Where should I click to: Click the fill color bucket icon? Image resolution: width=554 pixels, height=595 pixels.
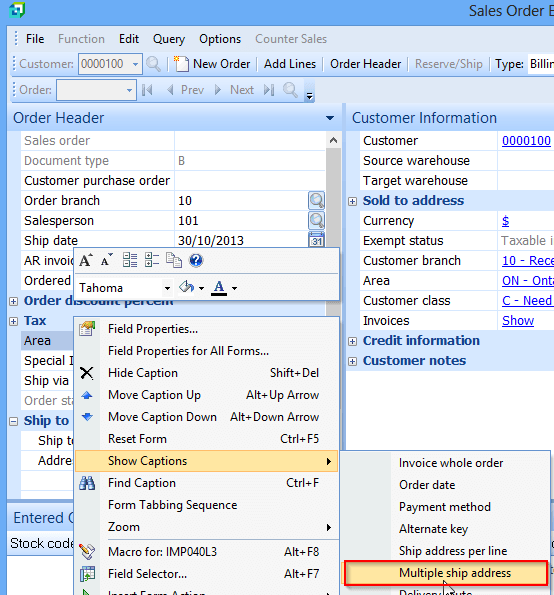tap(186, 287)
